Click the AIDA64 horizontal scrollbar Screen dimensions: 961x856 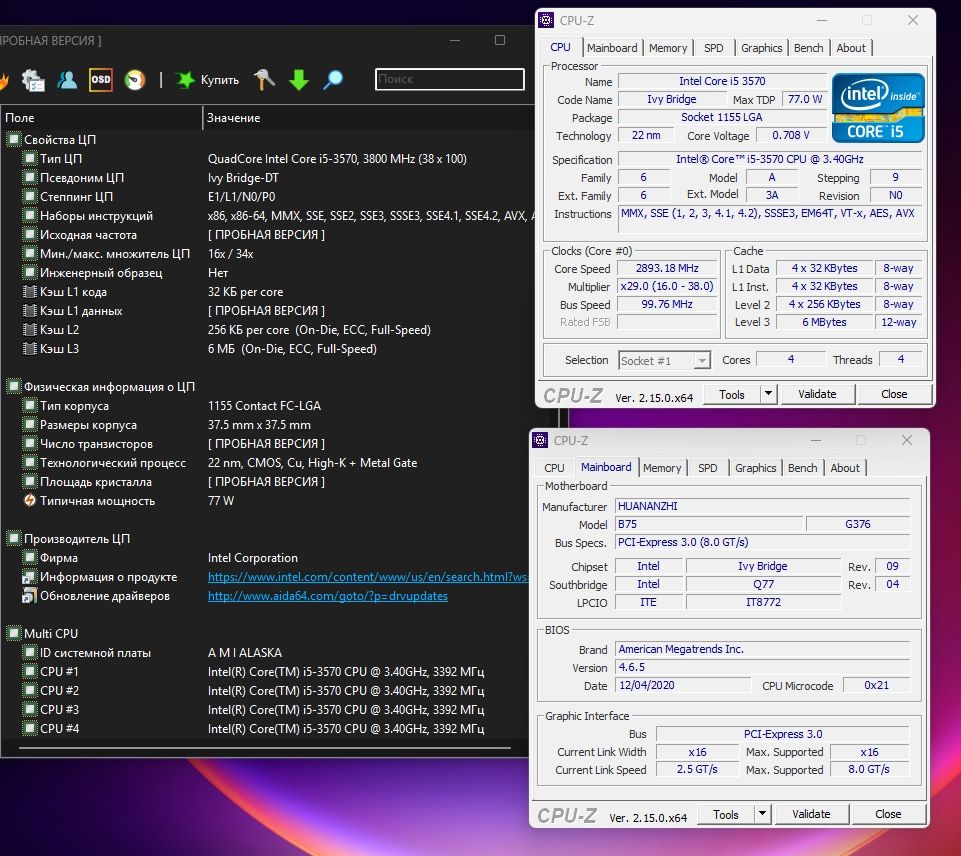265,748
